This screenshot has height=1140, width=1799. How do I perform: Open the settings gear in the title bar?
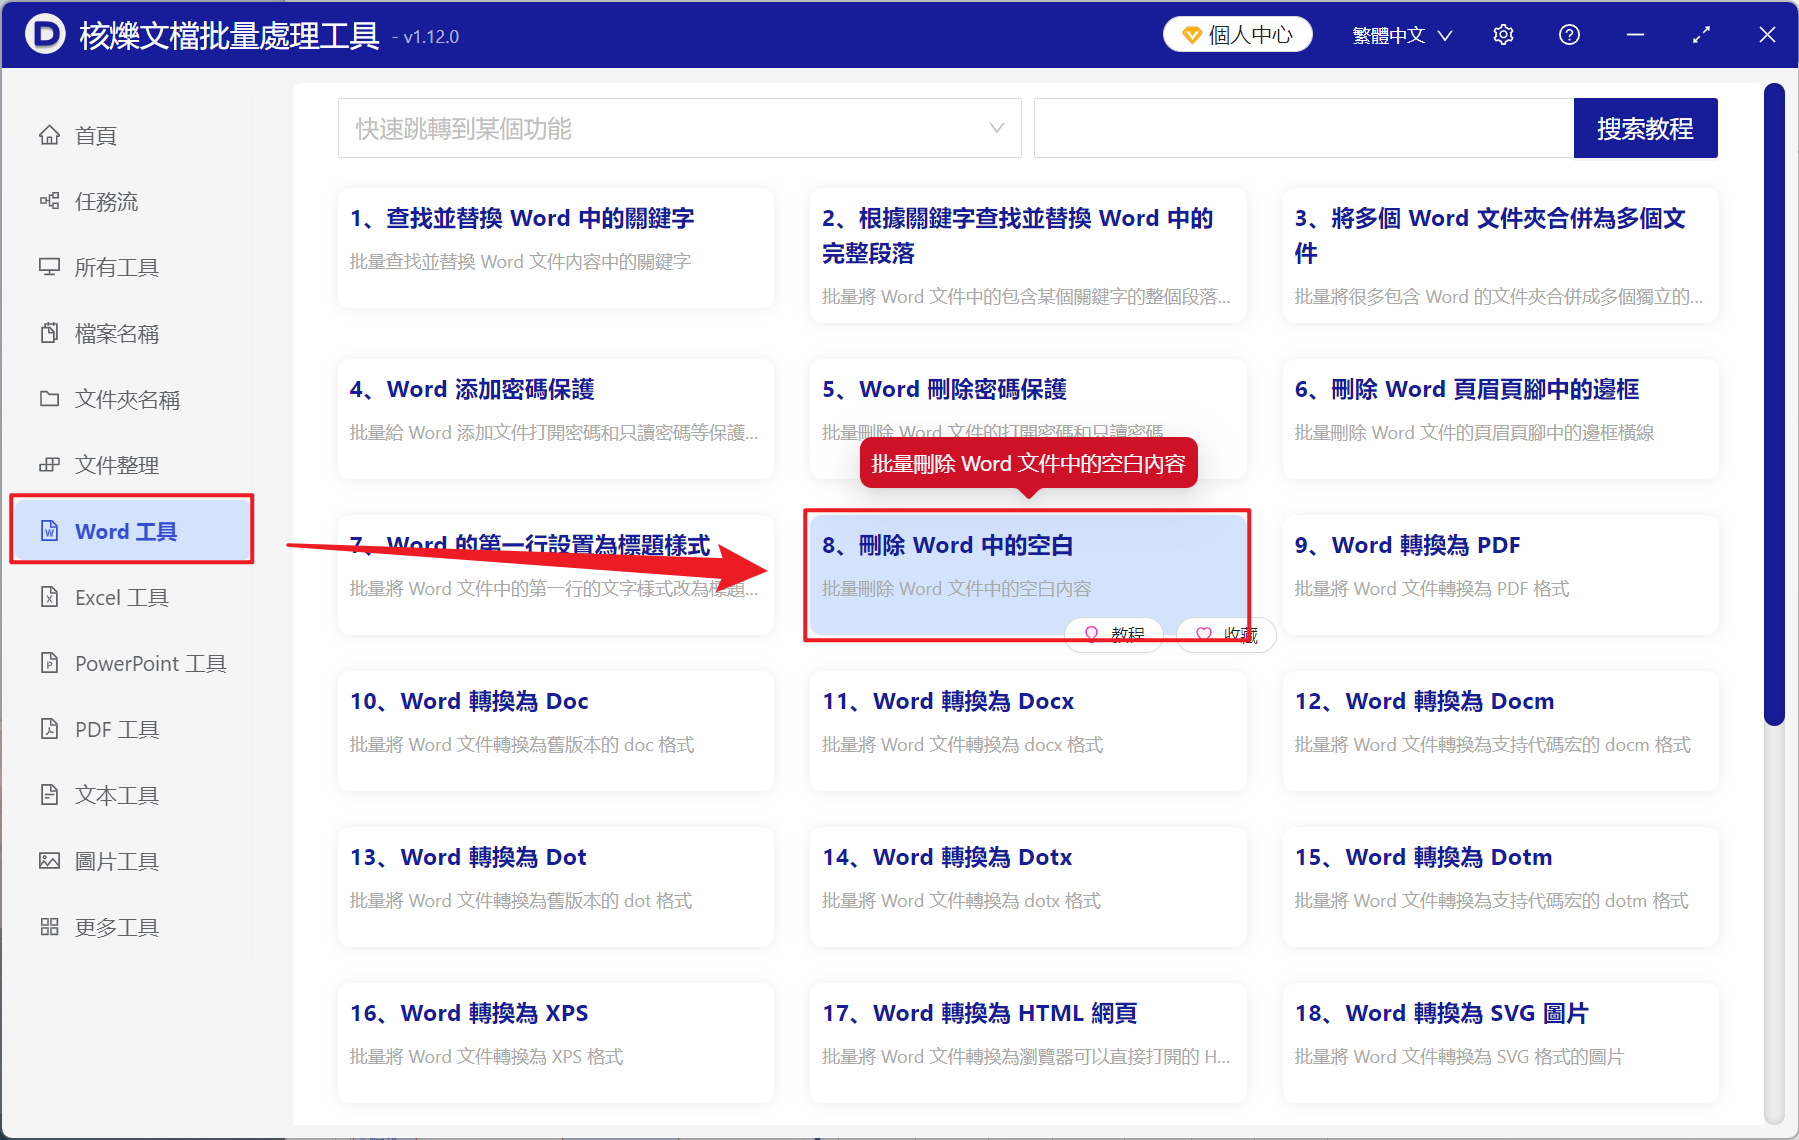pos(1503,34)
